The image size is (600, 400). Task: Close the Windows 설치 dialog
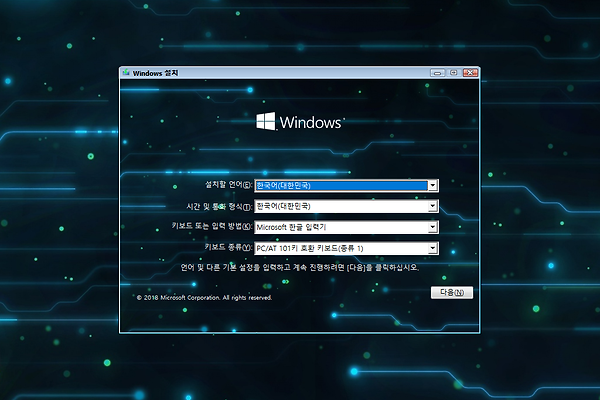click(x=470, y=73)
